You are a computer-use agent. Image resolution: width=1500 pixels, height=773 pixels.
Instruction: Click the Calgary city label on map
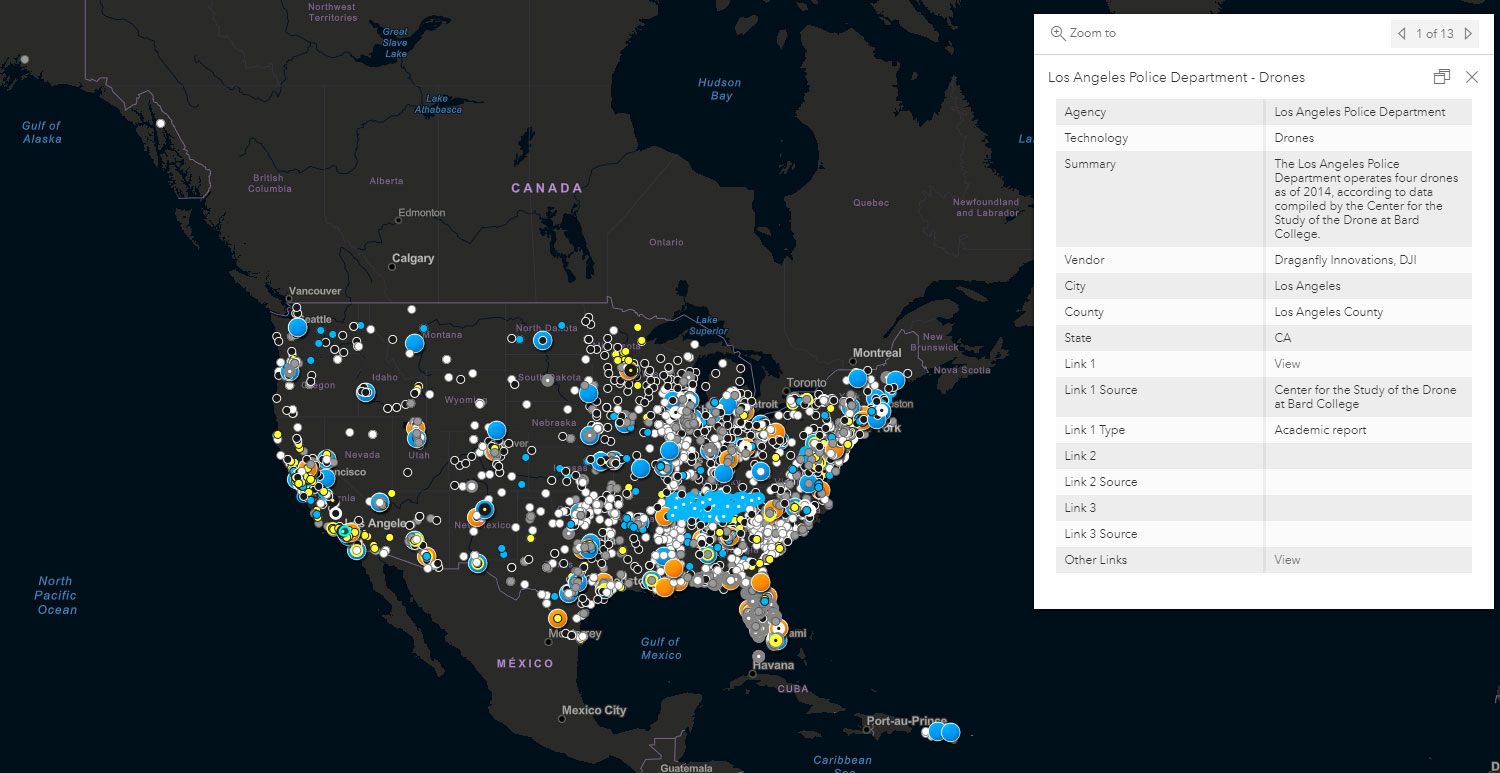[x=413, y=258]
